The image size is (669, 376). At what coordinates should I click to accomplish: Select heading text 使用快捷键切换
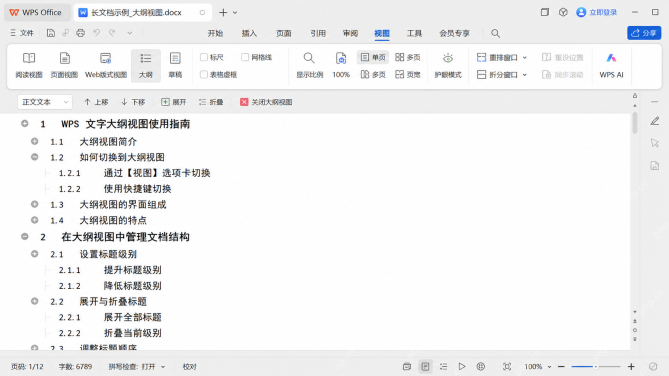pos(137,189)
